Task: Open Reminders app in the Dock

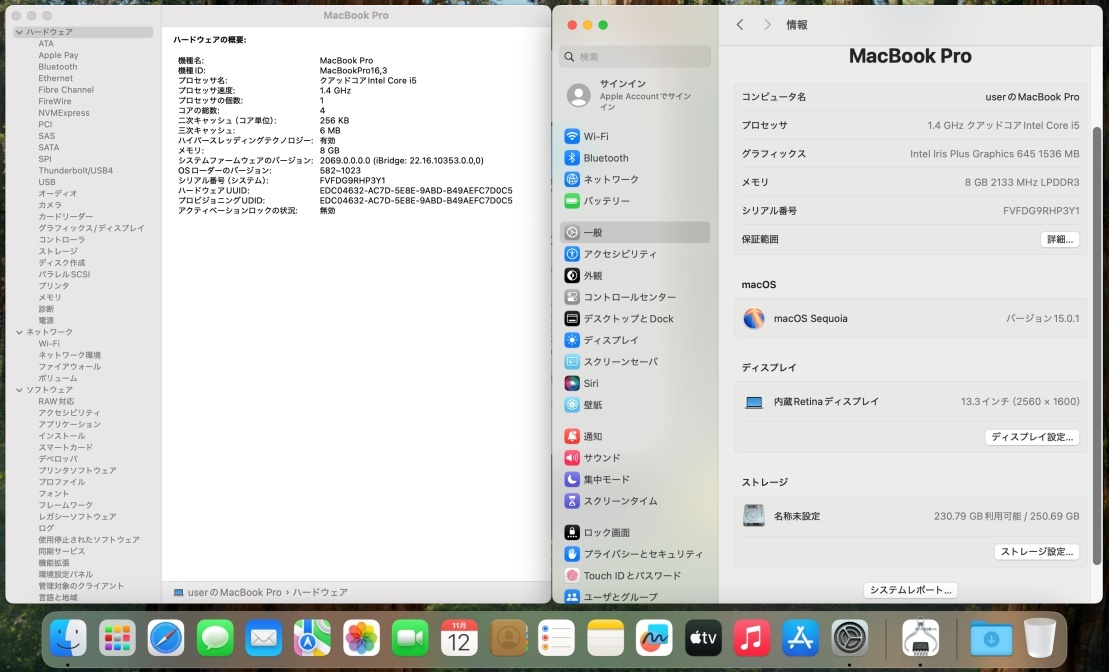Action: coord(557,638)
